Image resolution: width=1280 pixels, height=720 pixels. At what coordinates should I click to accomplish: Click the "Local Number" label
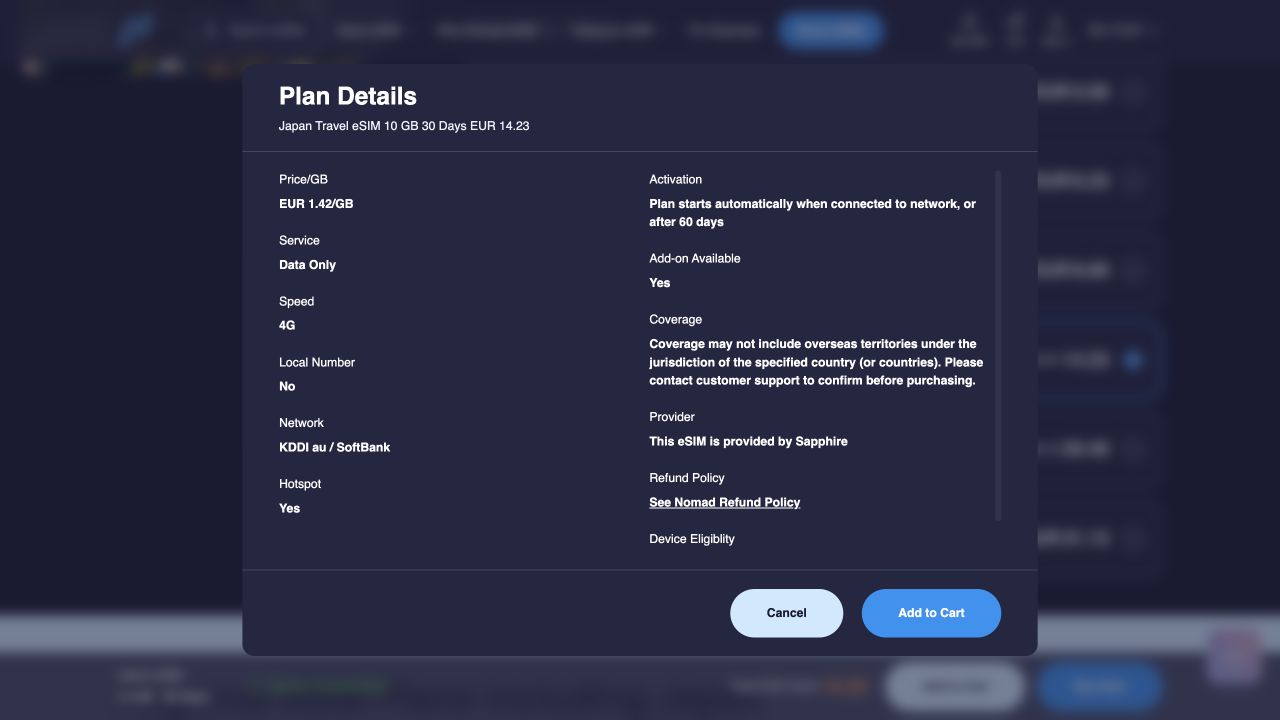point(317,362)
